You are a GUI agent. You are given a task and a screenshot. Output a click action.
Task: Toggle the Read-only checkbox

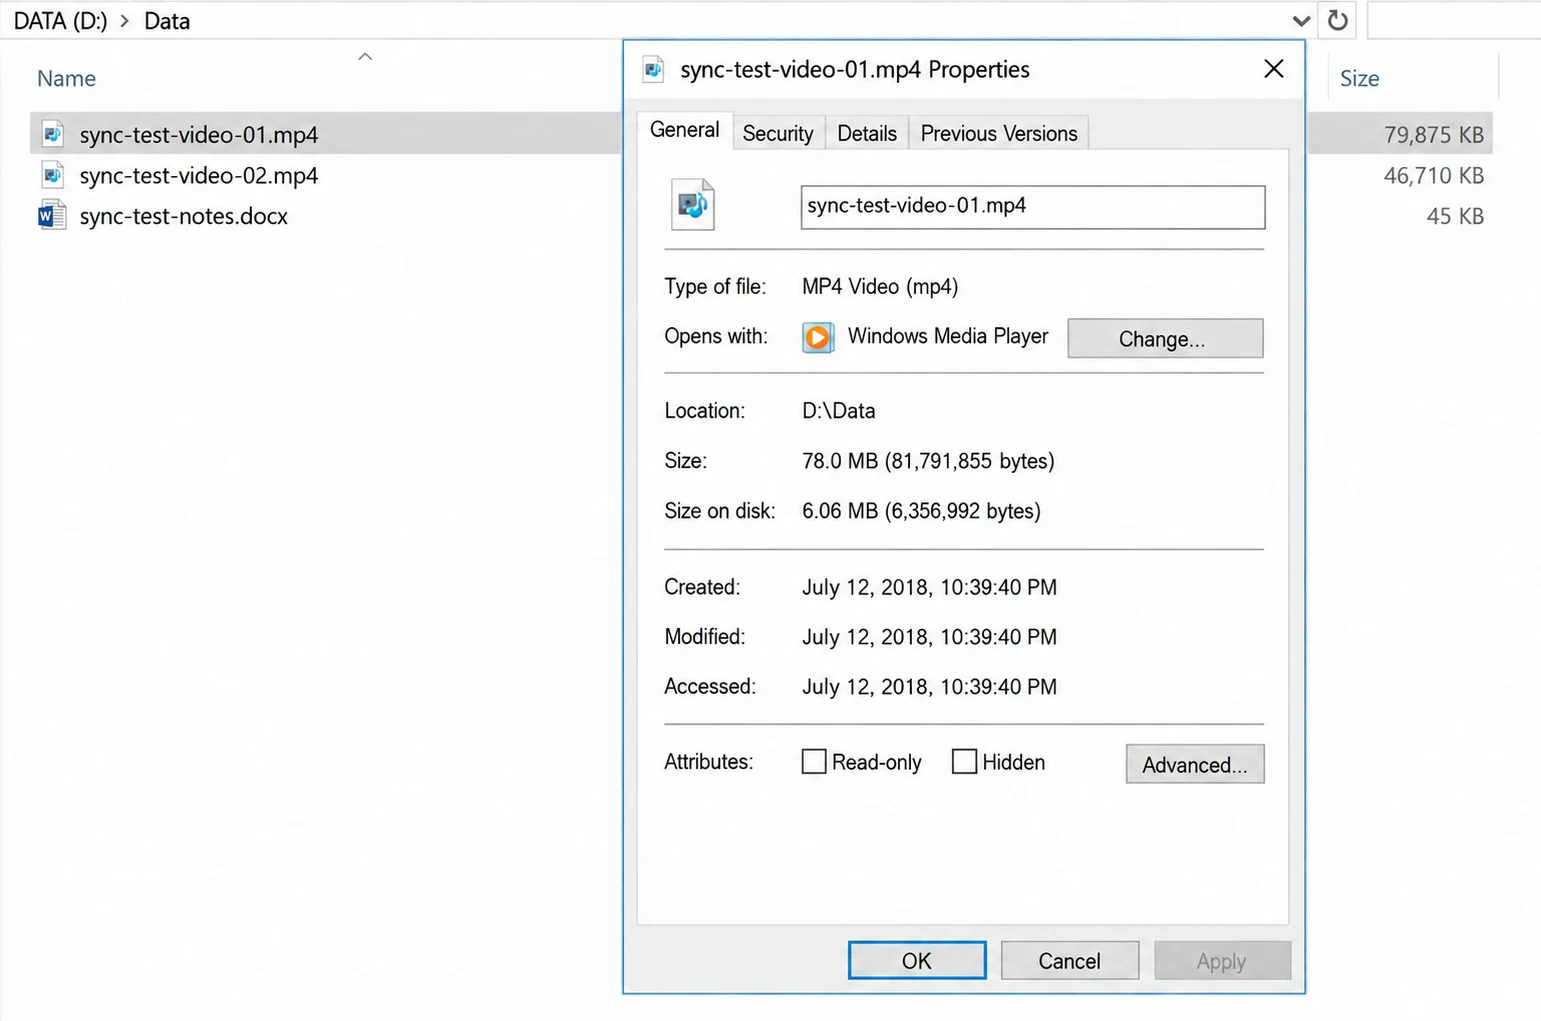814,761
